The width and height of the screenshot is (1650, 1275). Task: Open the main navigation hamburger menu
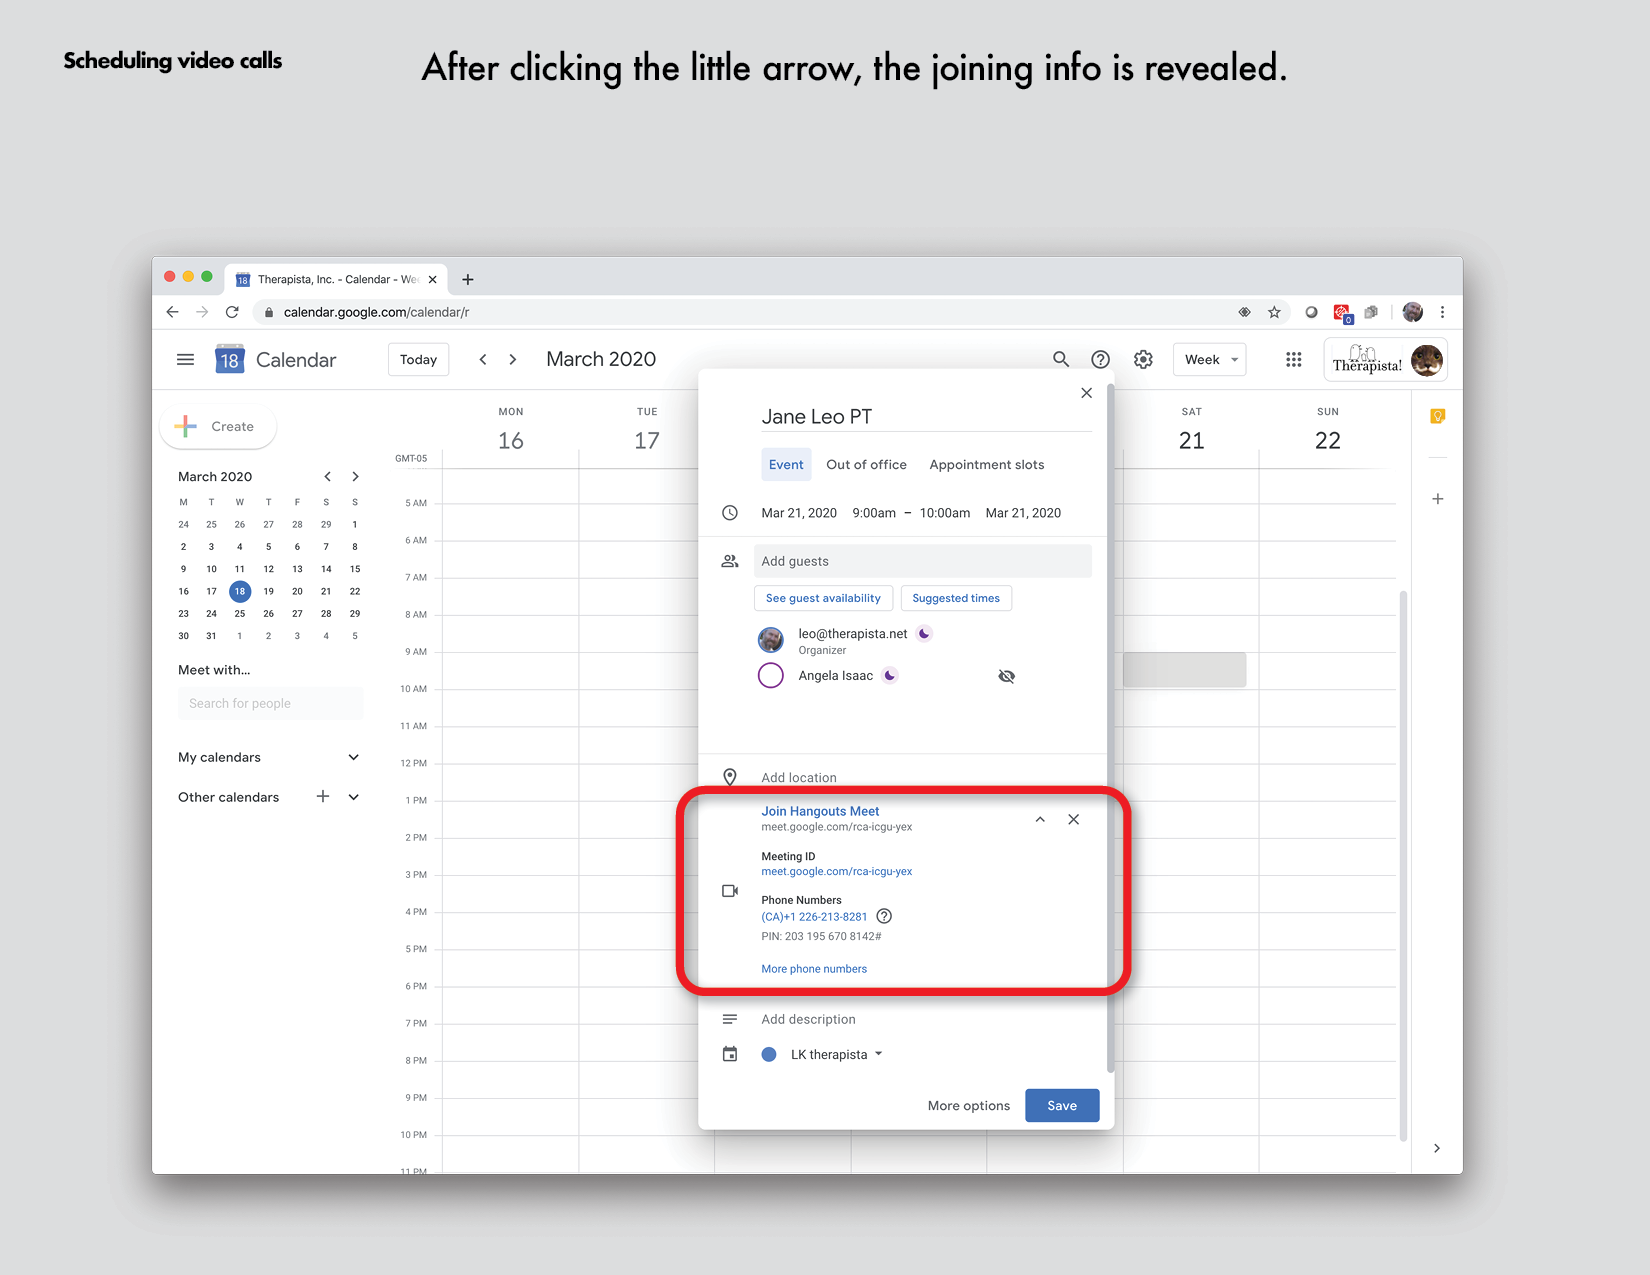pyautogui.click(x=185, y=360)
